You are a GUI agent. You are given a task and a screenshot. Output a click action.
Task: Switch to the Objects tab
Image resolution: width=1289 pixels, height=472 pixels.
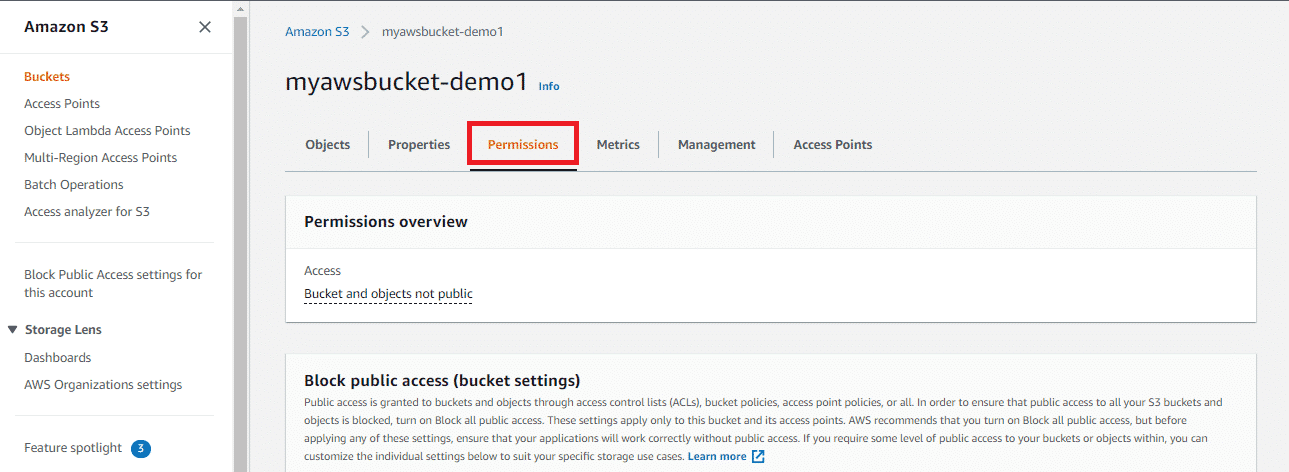pos(327,145)
